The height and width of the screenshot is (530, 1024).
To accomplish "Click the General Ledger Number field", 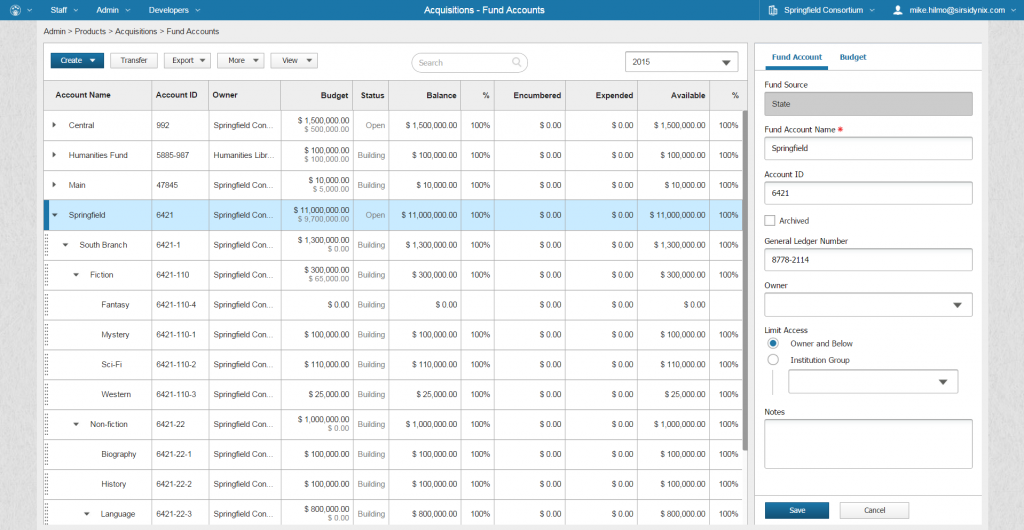I will click(x=868, y=259).
